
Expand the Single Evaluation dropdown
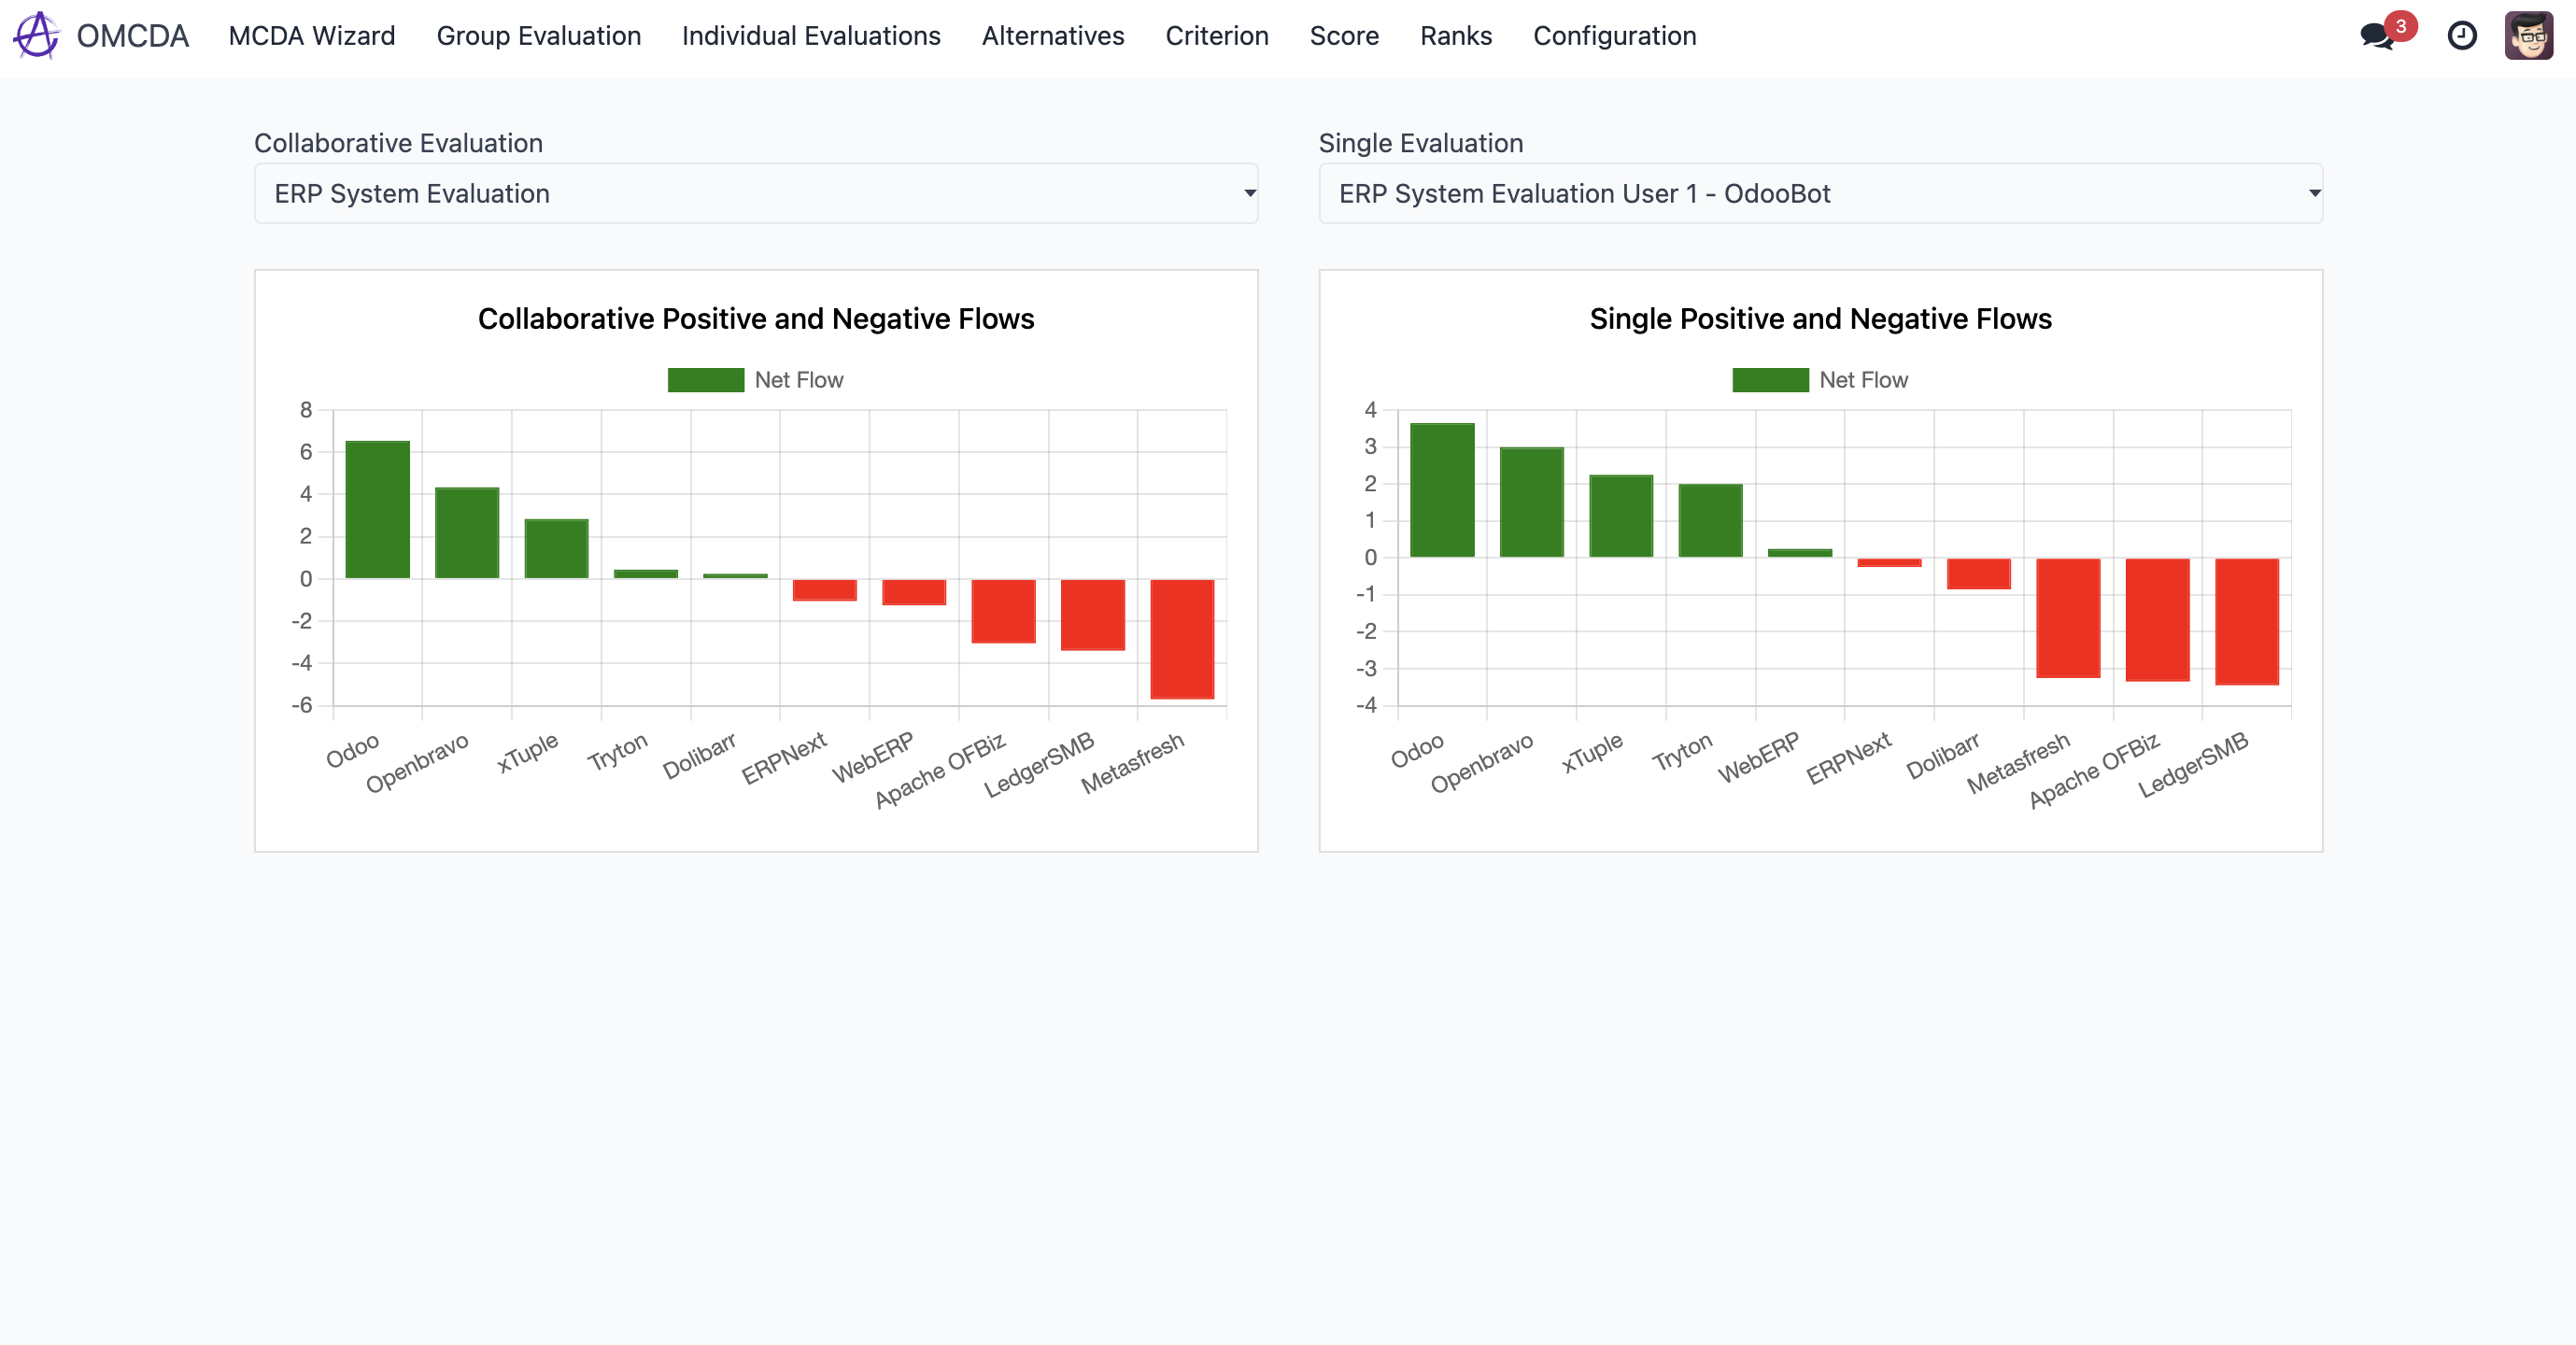[x=1820, y=193]
